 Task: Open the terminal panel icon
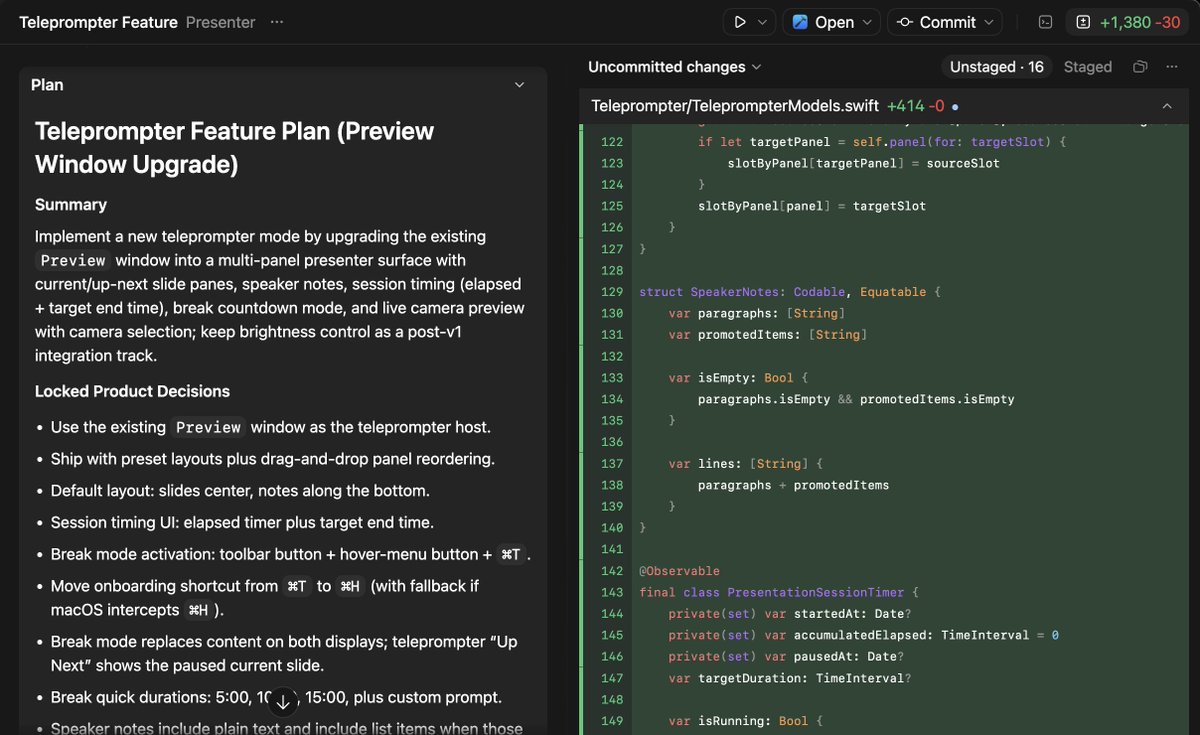[1046, 22]
